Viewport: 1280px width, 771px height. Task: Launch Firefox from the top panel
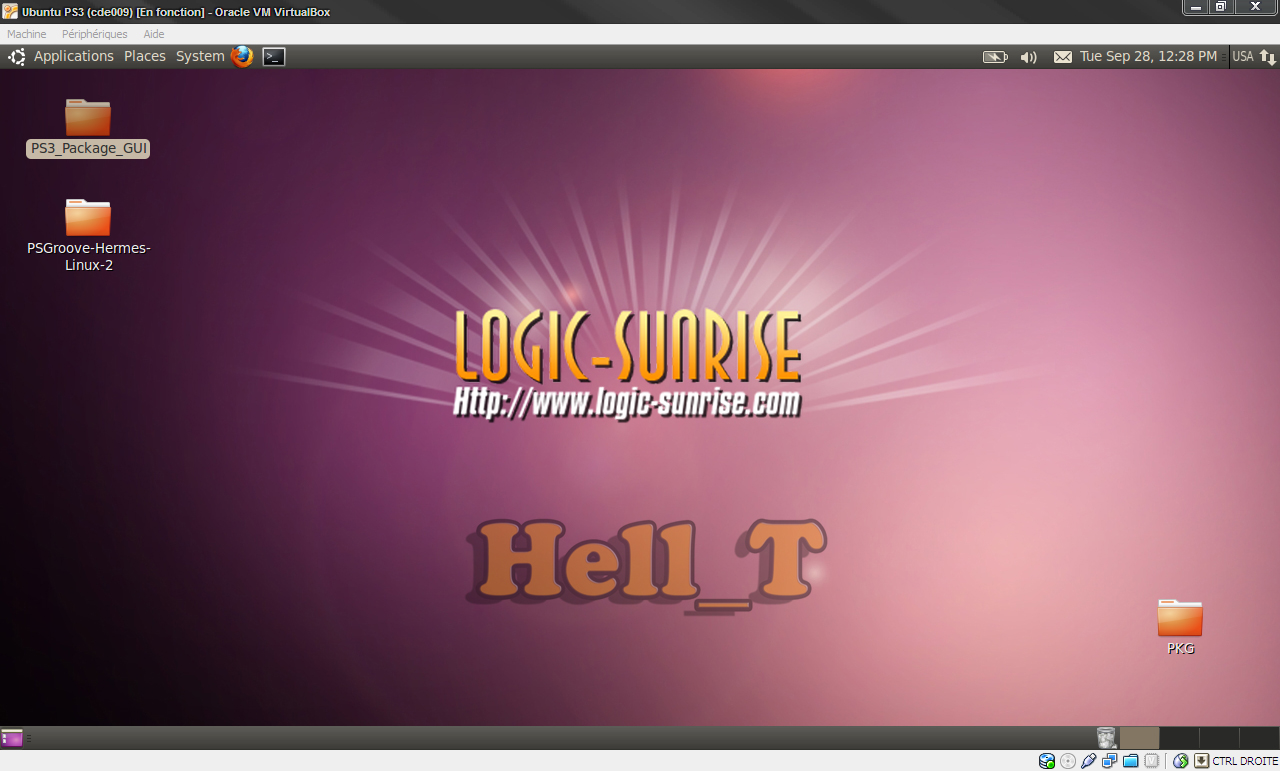click(x=242, y=56)
